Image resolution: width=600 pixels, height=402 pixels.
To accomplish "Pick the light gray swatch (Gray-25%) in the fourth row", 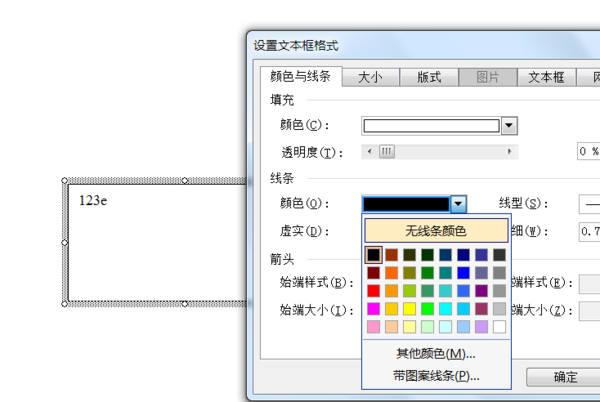I will [x=499, y=309].
